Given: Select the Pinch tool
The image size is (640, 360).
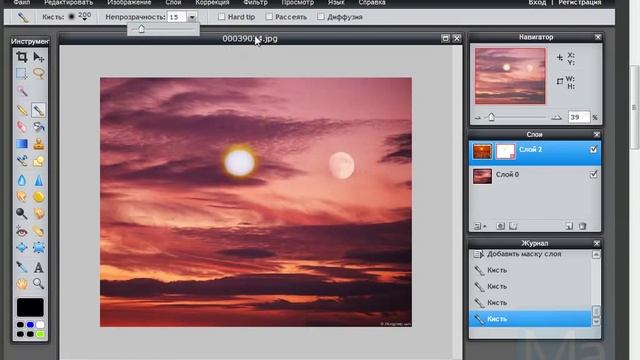Looking at the screenshot, I should (x=39, y=248).
